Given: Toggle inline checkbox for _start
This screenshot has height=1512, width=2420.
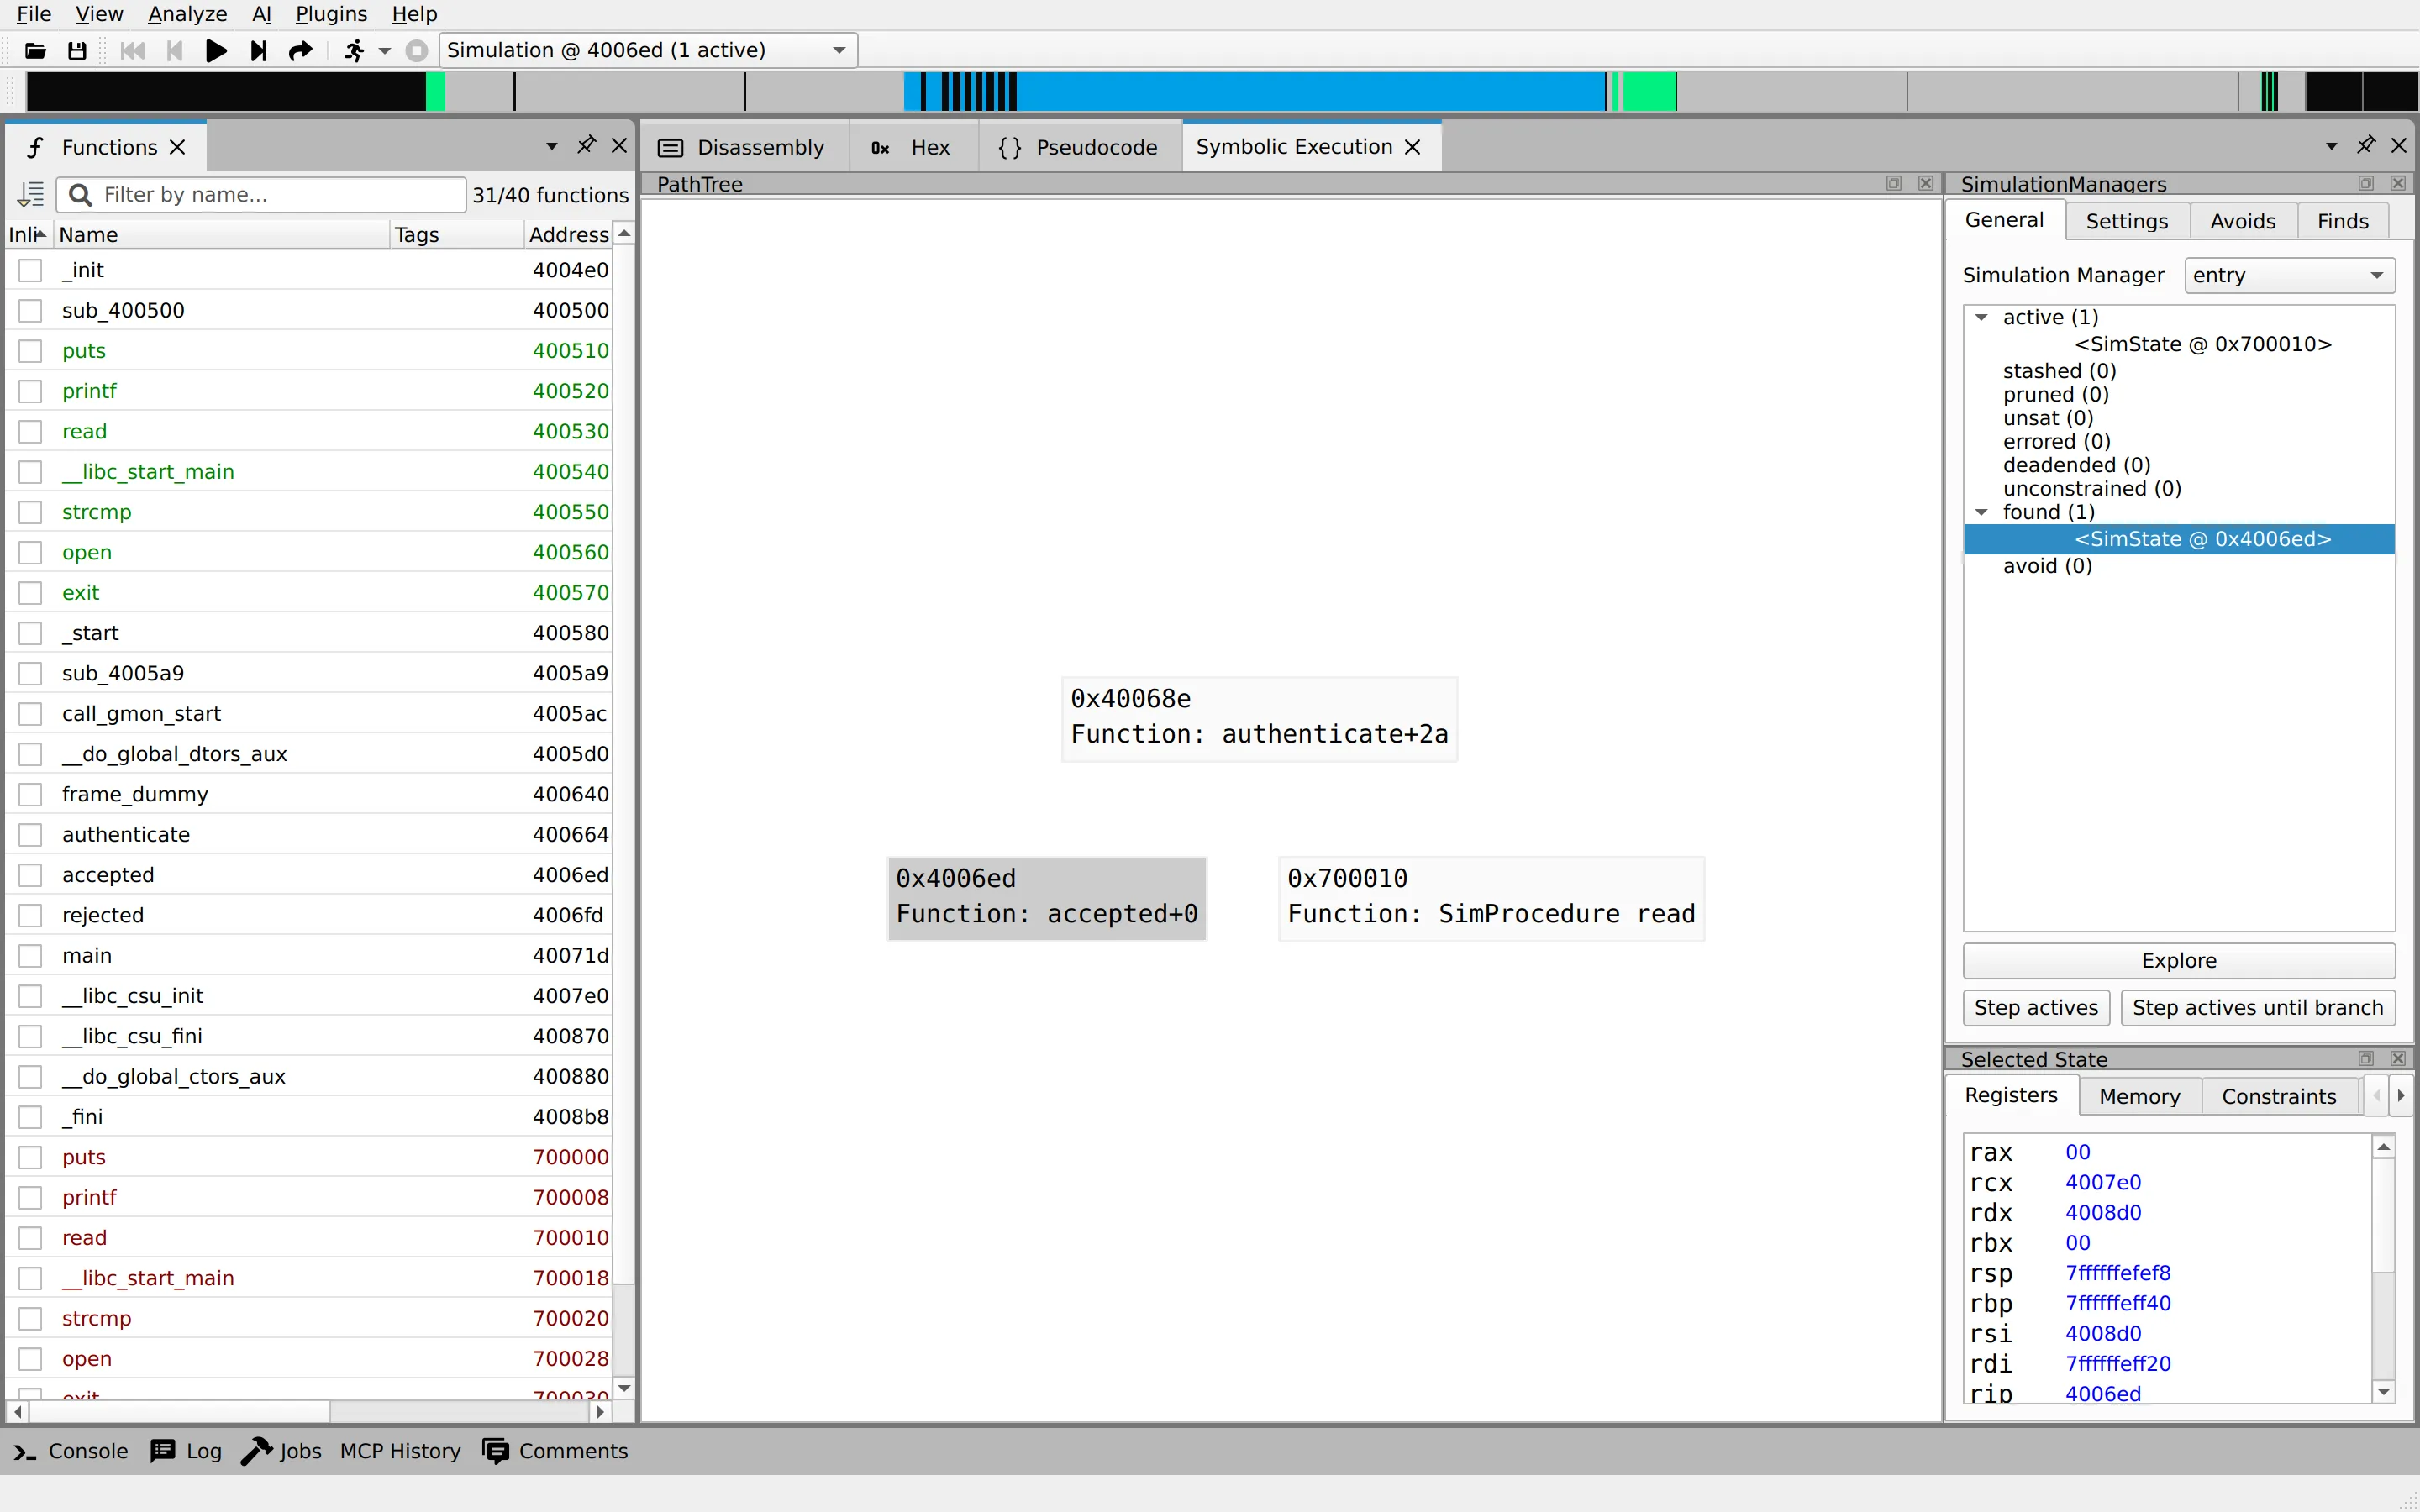Looking at the screenshot, I should [30, 633].
